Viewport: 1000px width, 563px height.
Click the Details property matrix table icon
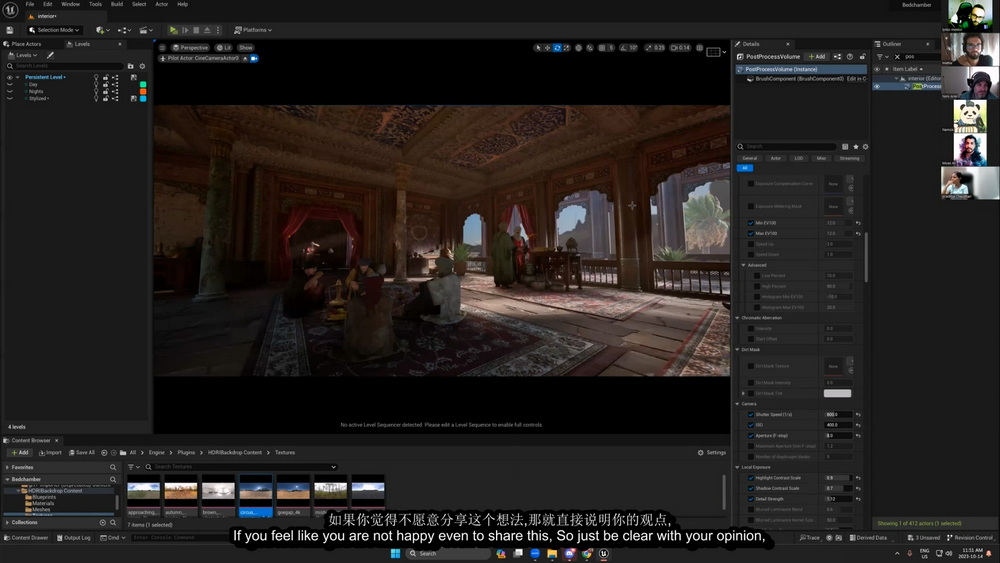pyautogui.click(x=845, y=147)
